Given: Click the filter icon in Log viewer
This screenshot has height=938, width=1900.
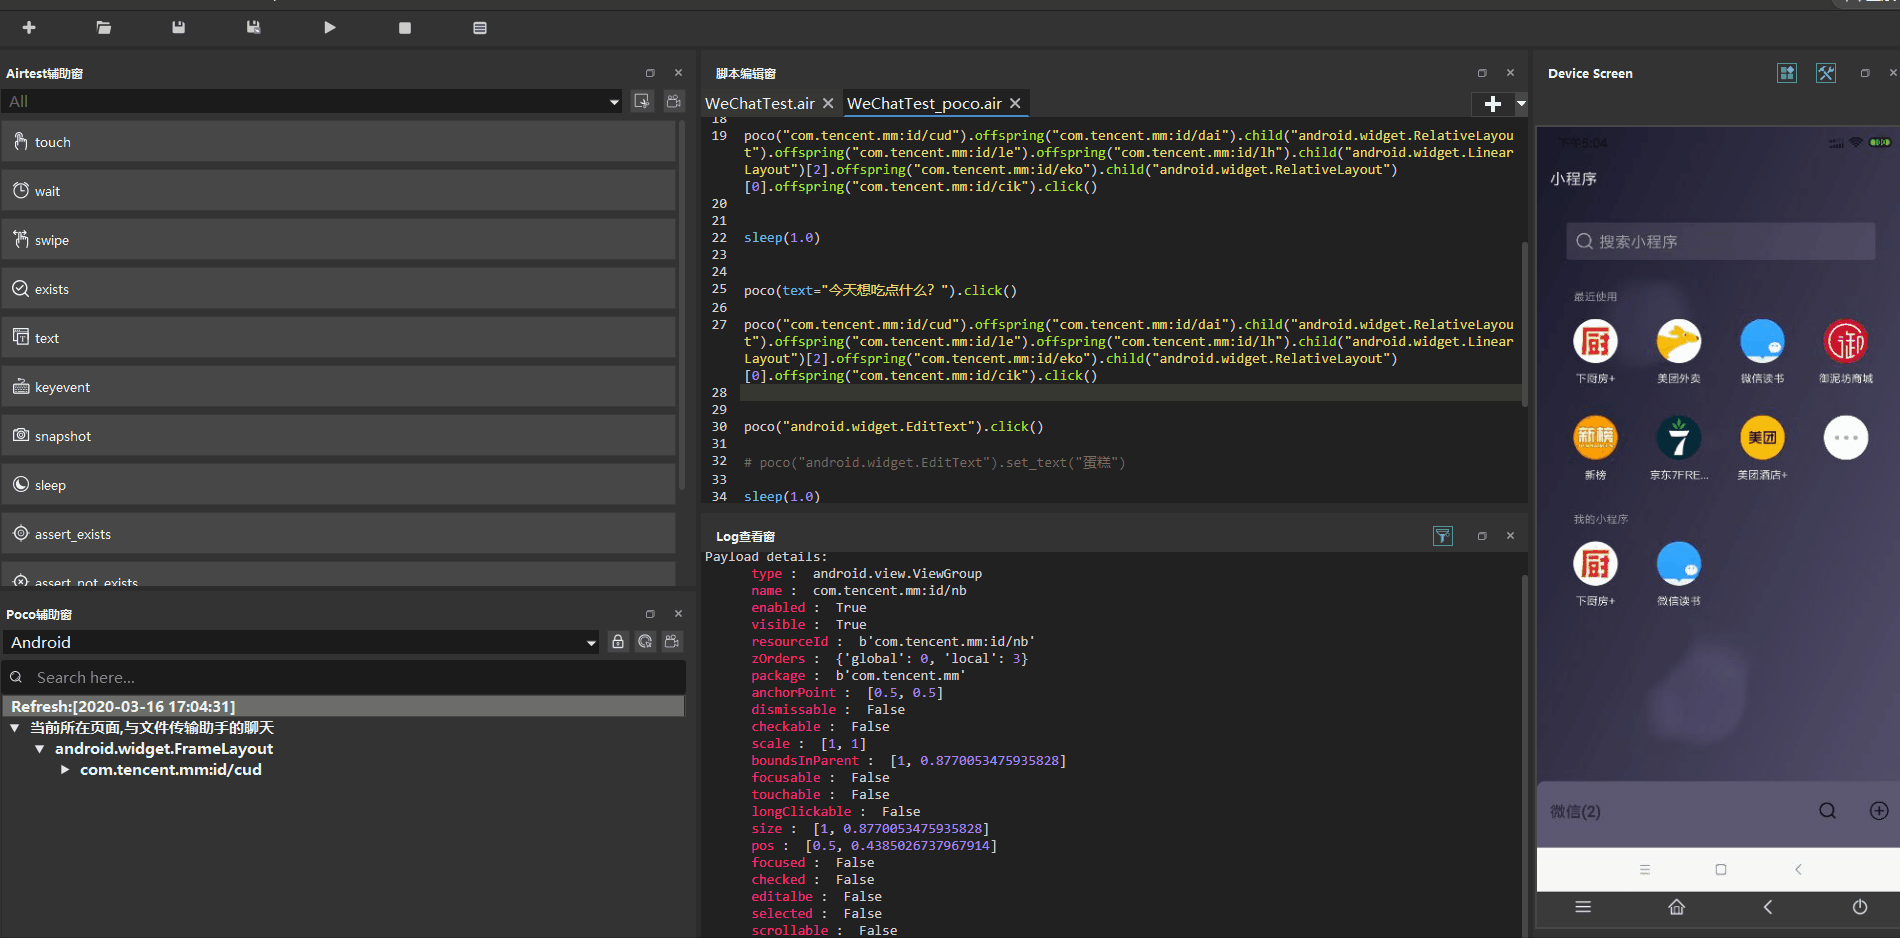Looking at the screenshot, I should pyautogui.click(x=1442, y=536).
